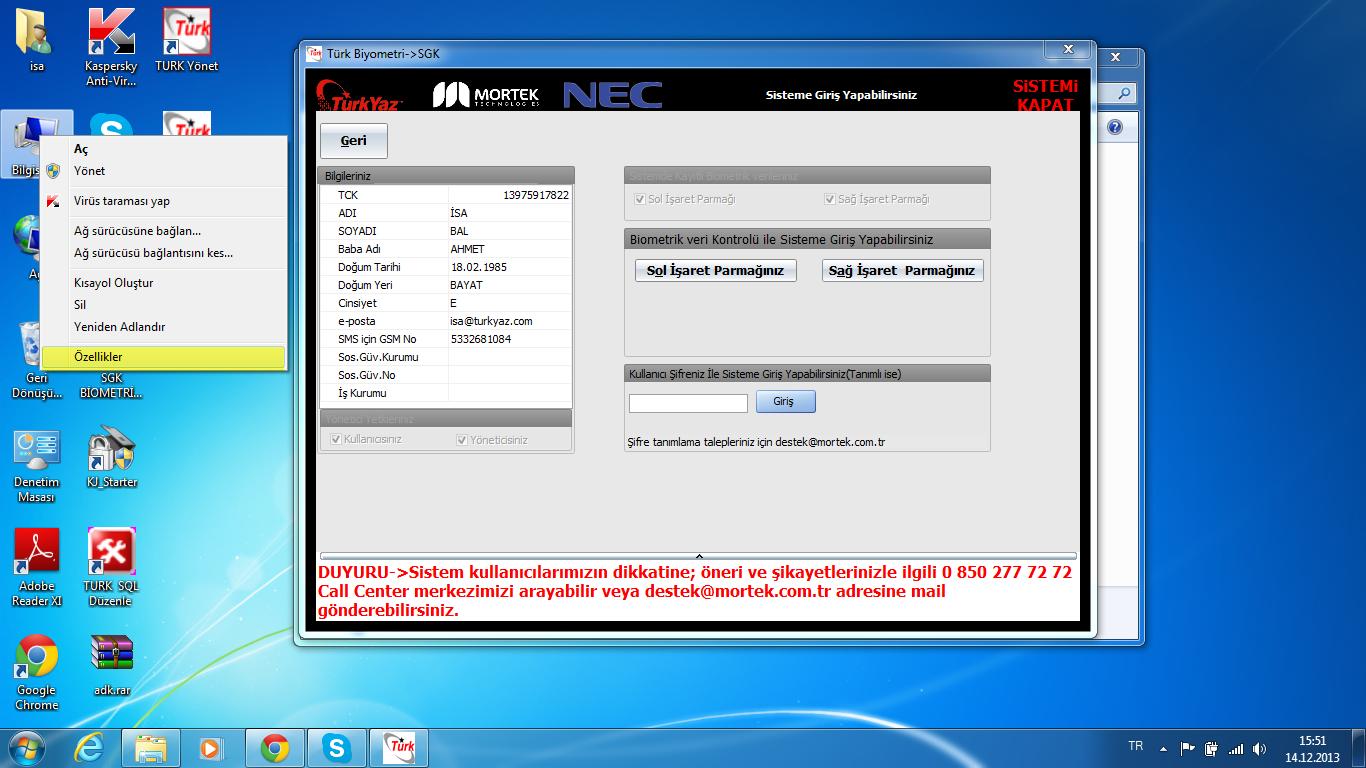Click the TurkYaz logo in header
This screenshot has width=1366, height=768.
[361, 95]
